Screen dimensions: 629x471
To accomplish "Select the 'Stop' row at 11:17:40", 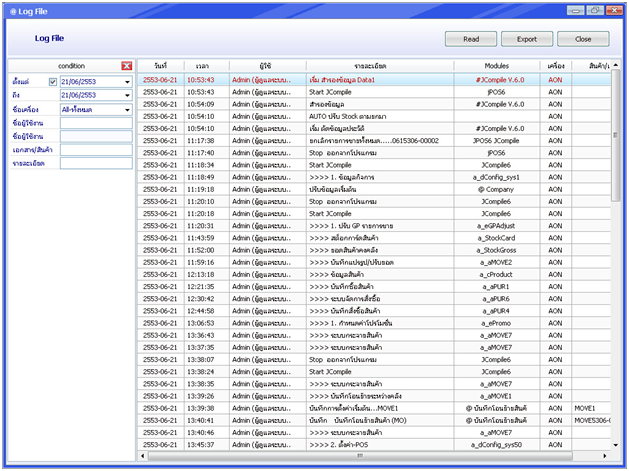I will (375, 153).
